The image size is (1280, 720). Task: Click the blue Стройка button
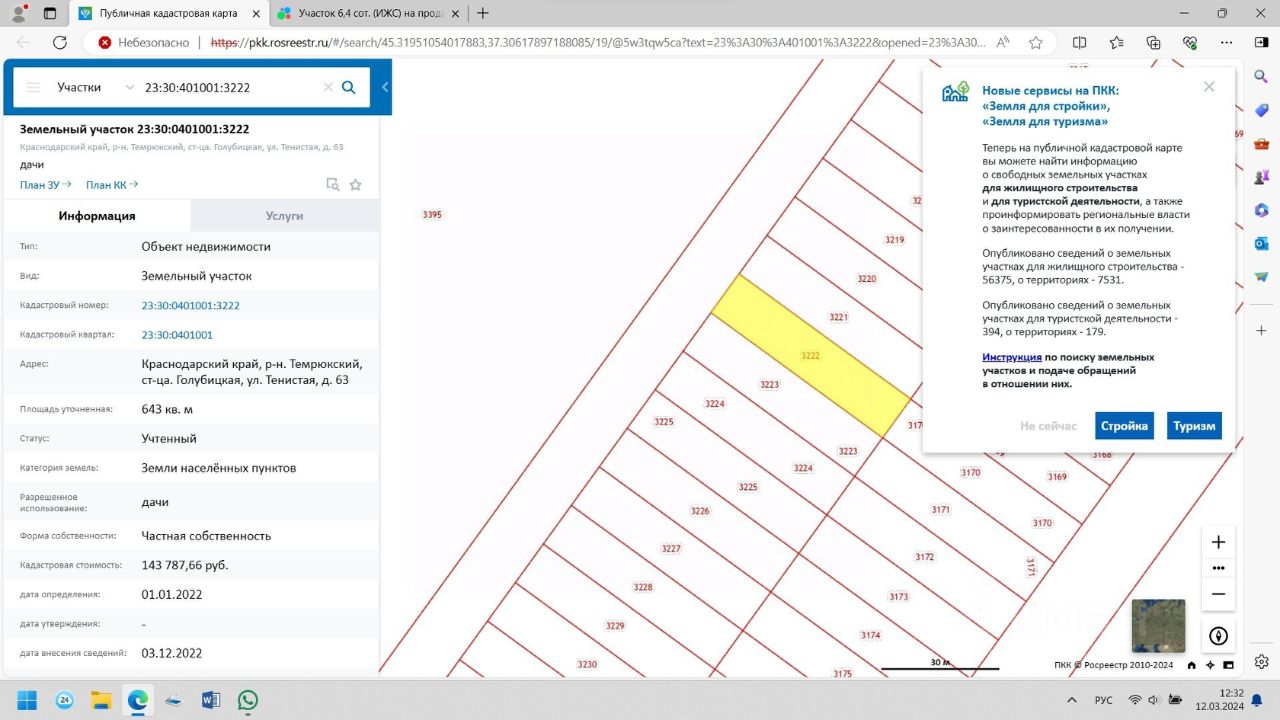1124,425
